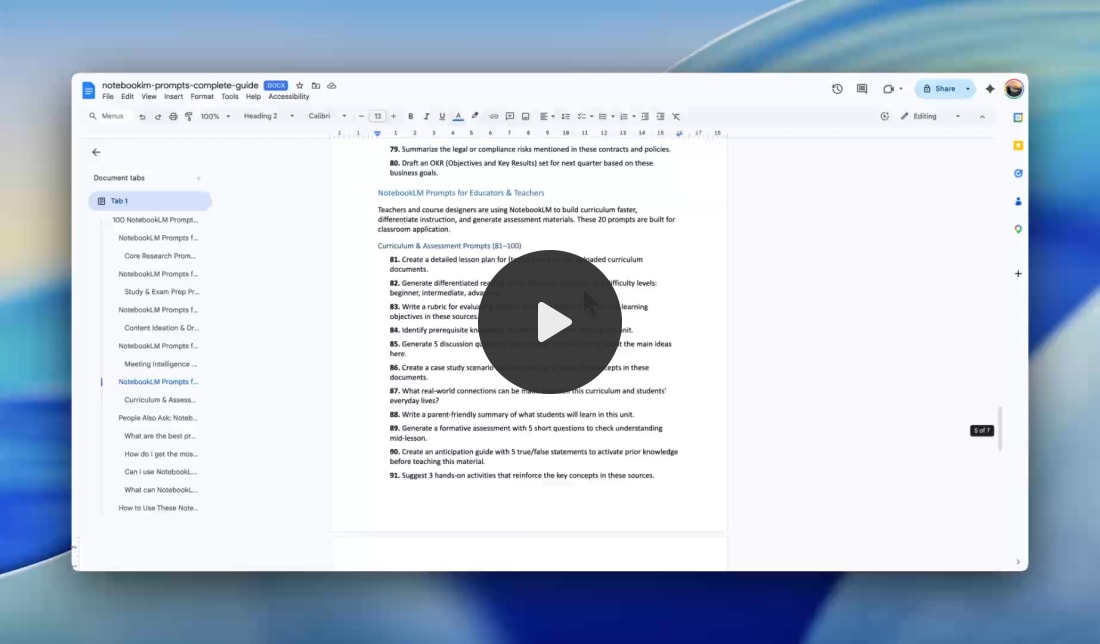Toggle underline formatting
Viewport: 1100px width, 644px height.
click(442, 116)
